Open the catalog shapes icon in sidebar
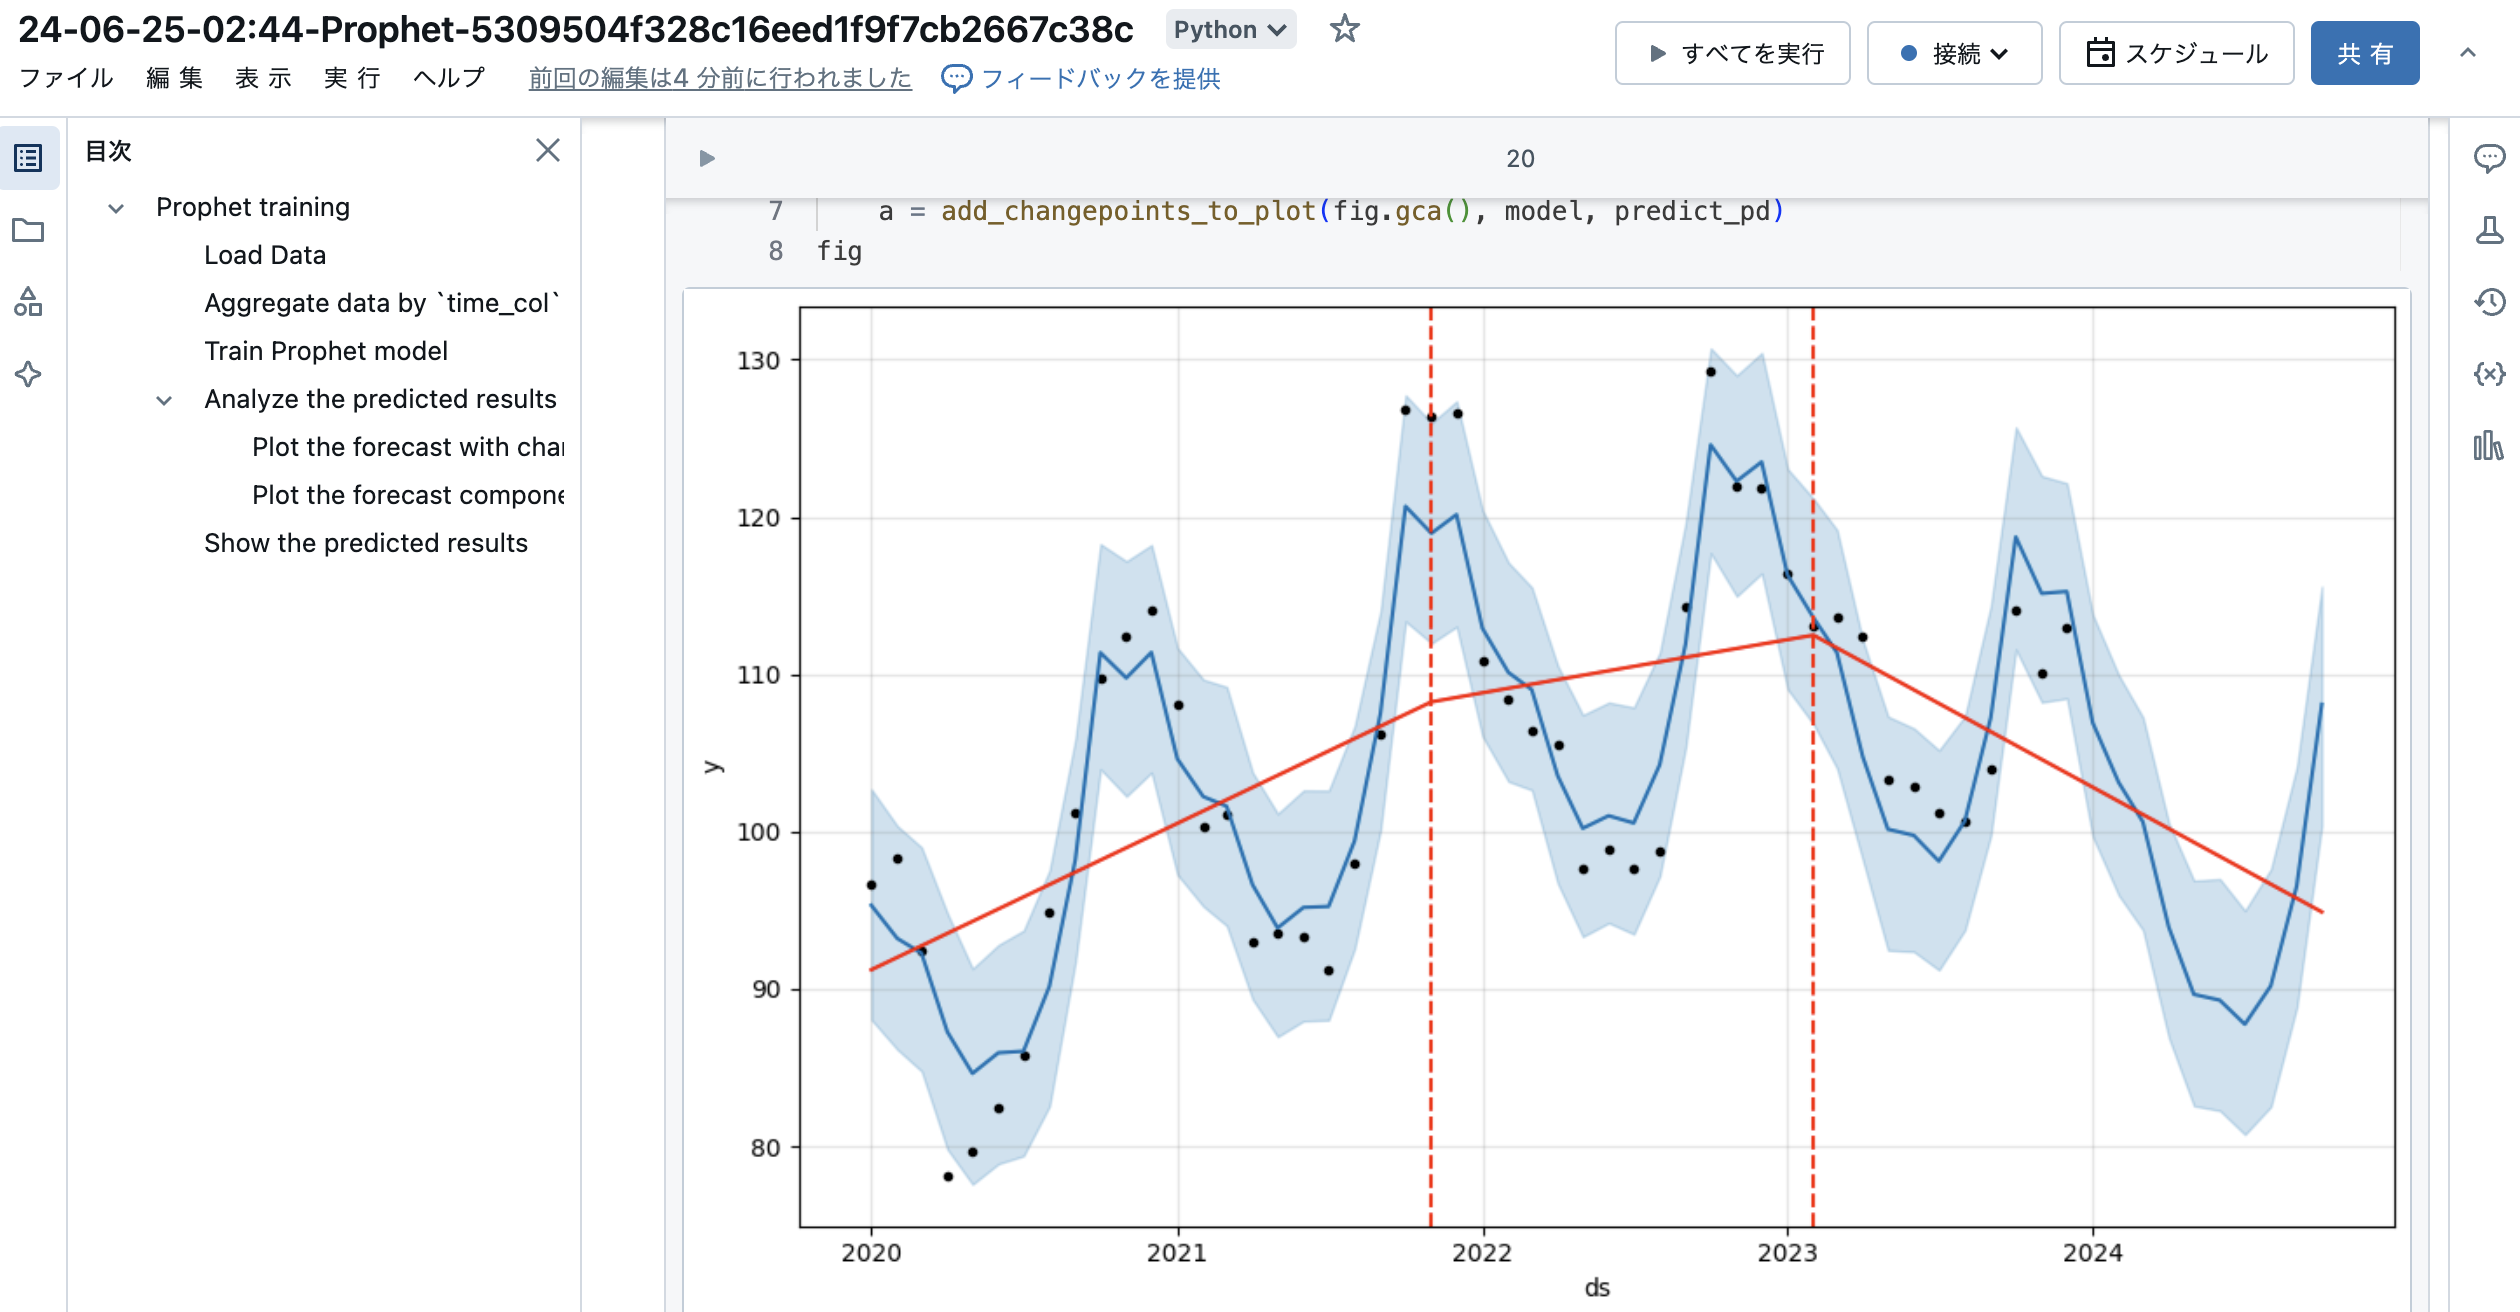The height and width of the screenshot is (1312, 2520). [x=28, y=302]
